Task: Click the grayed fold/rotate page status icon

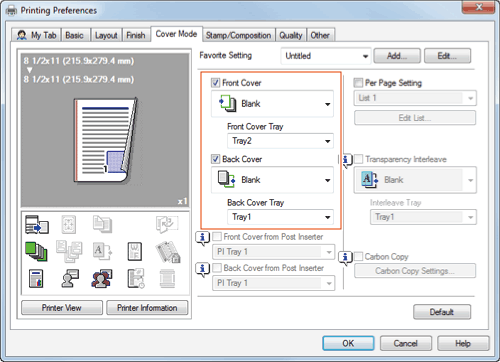Action: (167, 224)
